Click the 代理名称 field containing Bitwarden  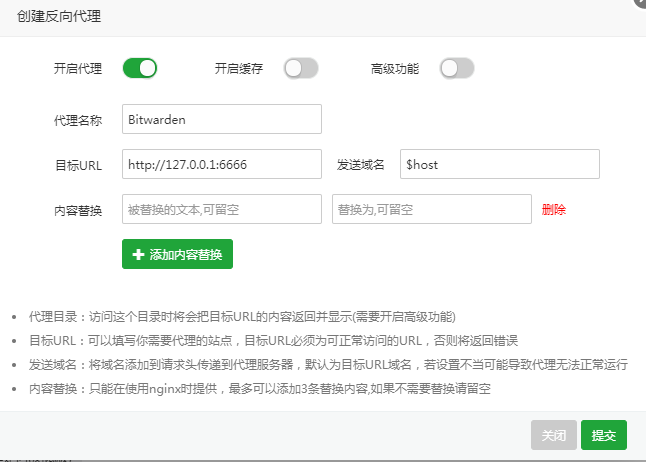coord(222,119)
